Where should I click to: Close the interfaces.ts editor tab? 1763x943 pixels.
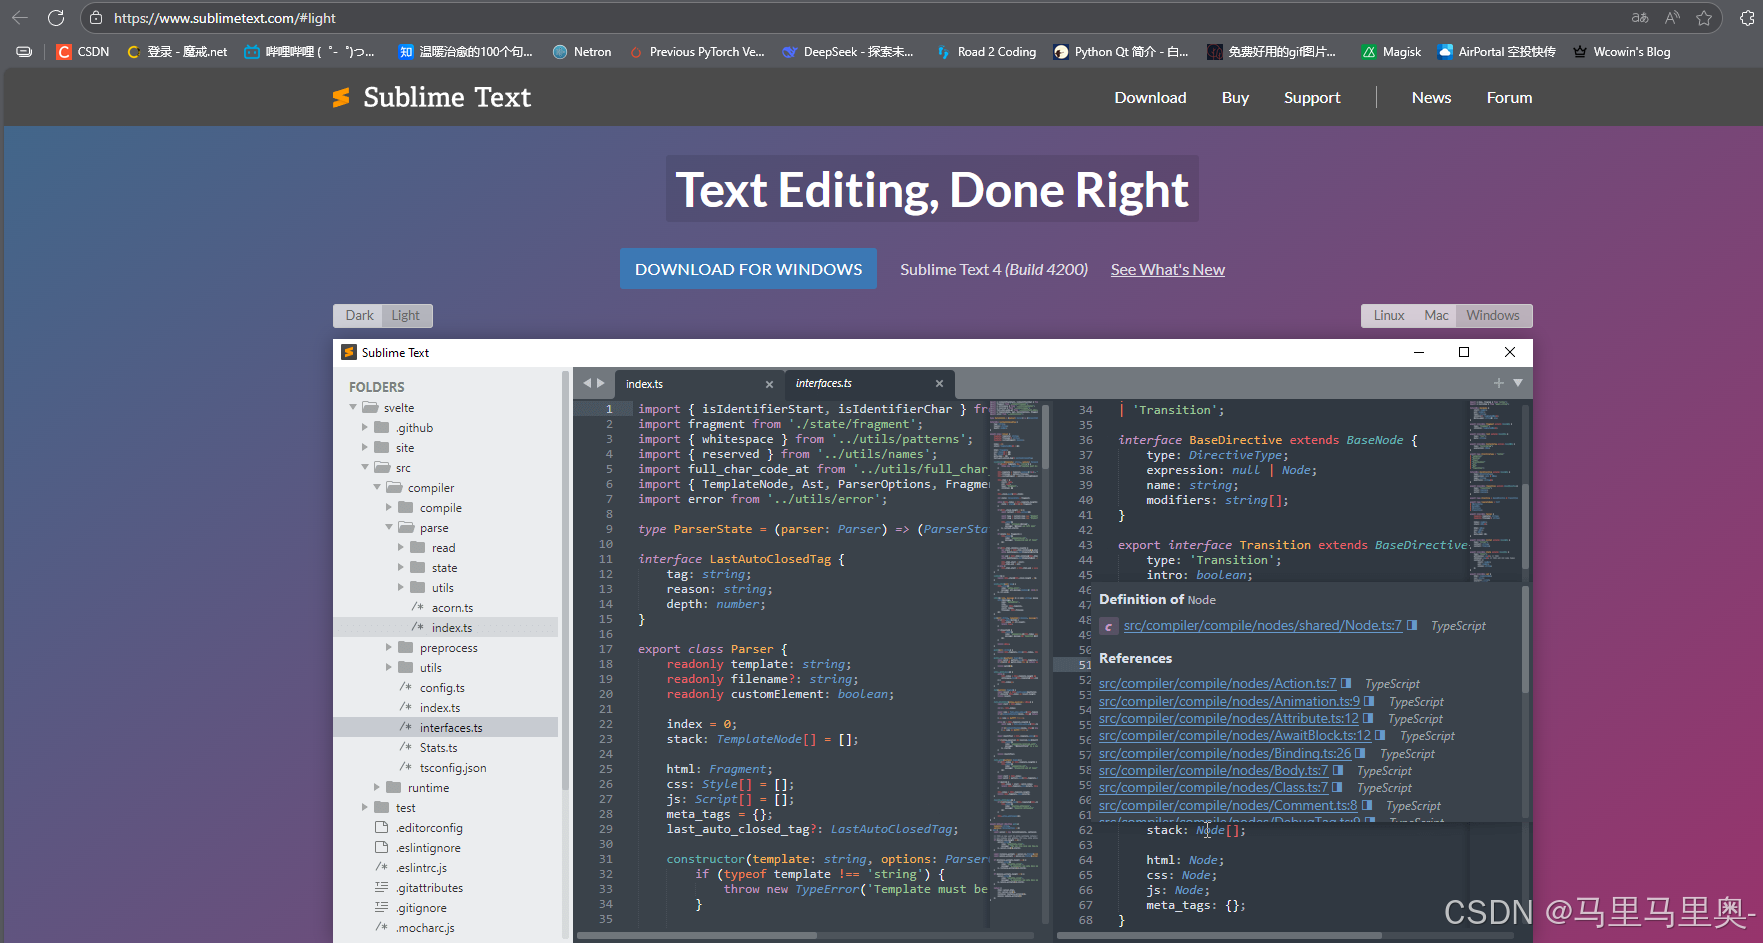click(939, 383)
